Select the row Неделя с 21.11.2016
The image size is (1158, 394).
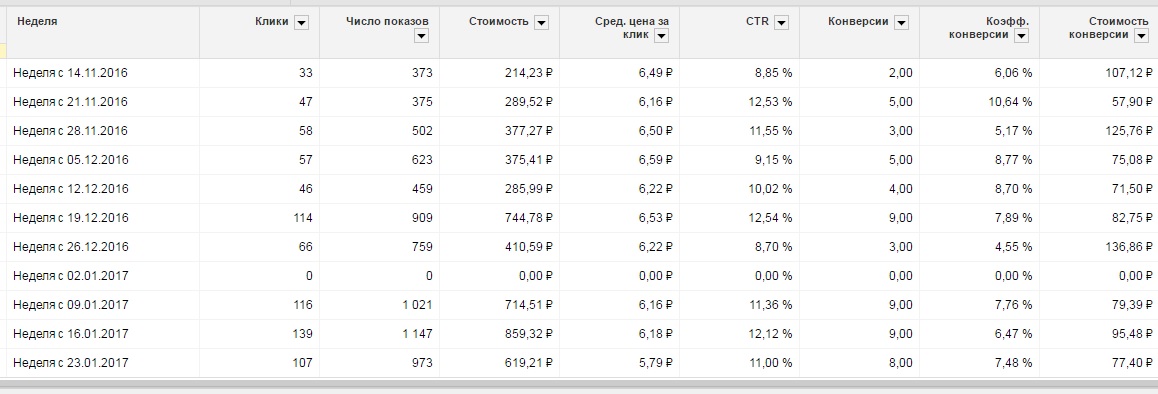(x=579, y=102)
